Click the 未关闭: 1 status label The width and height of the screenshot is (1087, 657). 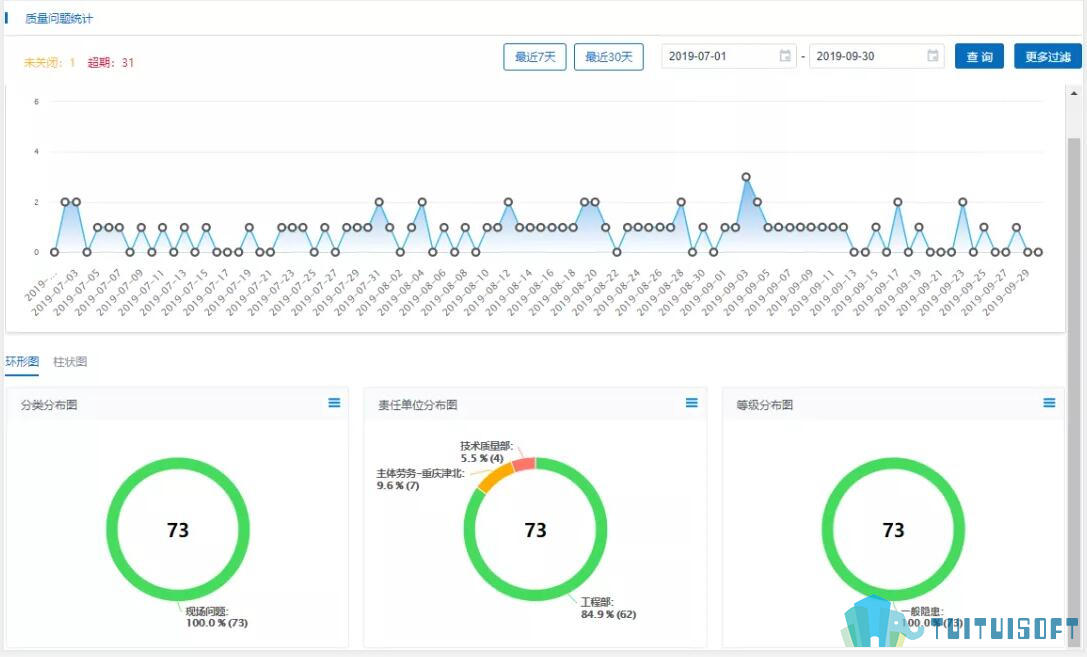point(49,62)
